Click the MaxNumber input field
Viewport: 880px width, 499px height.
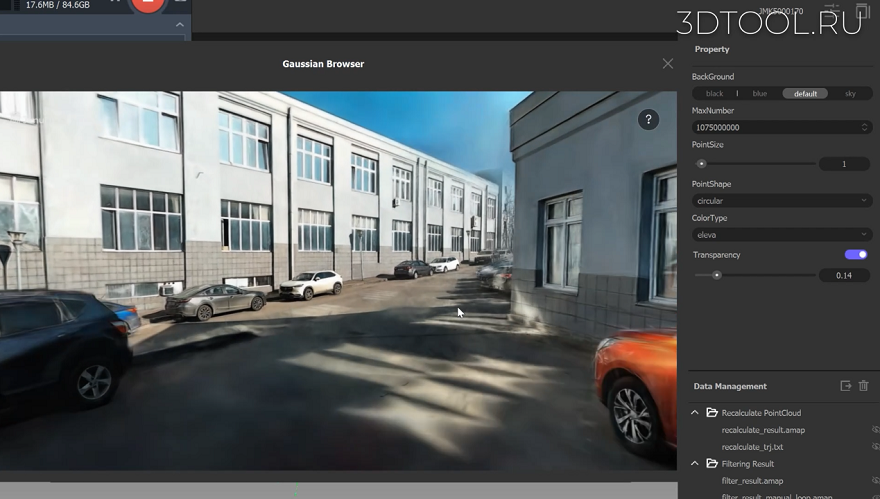[782, 127]
